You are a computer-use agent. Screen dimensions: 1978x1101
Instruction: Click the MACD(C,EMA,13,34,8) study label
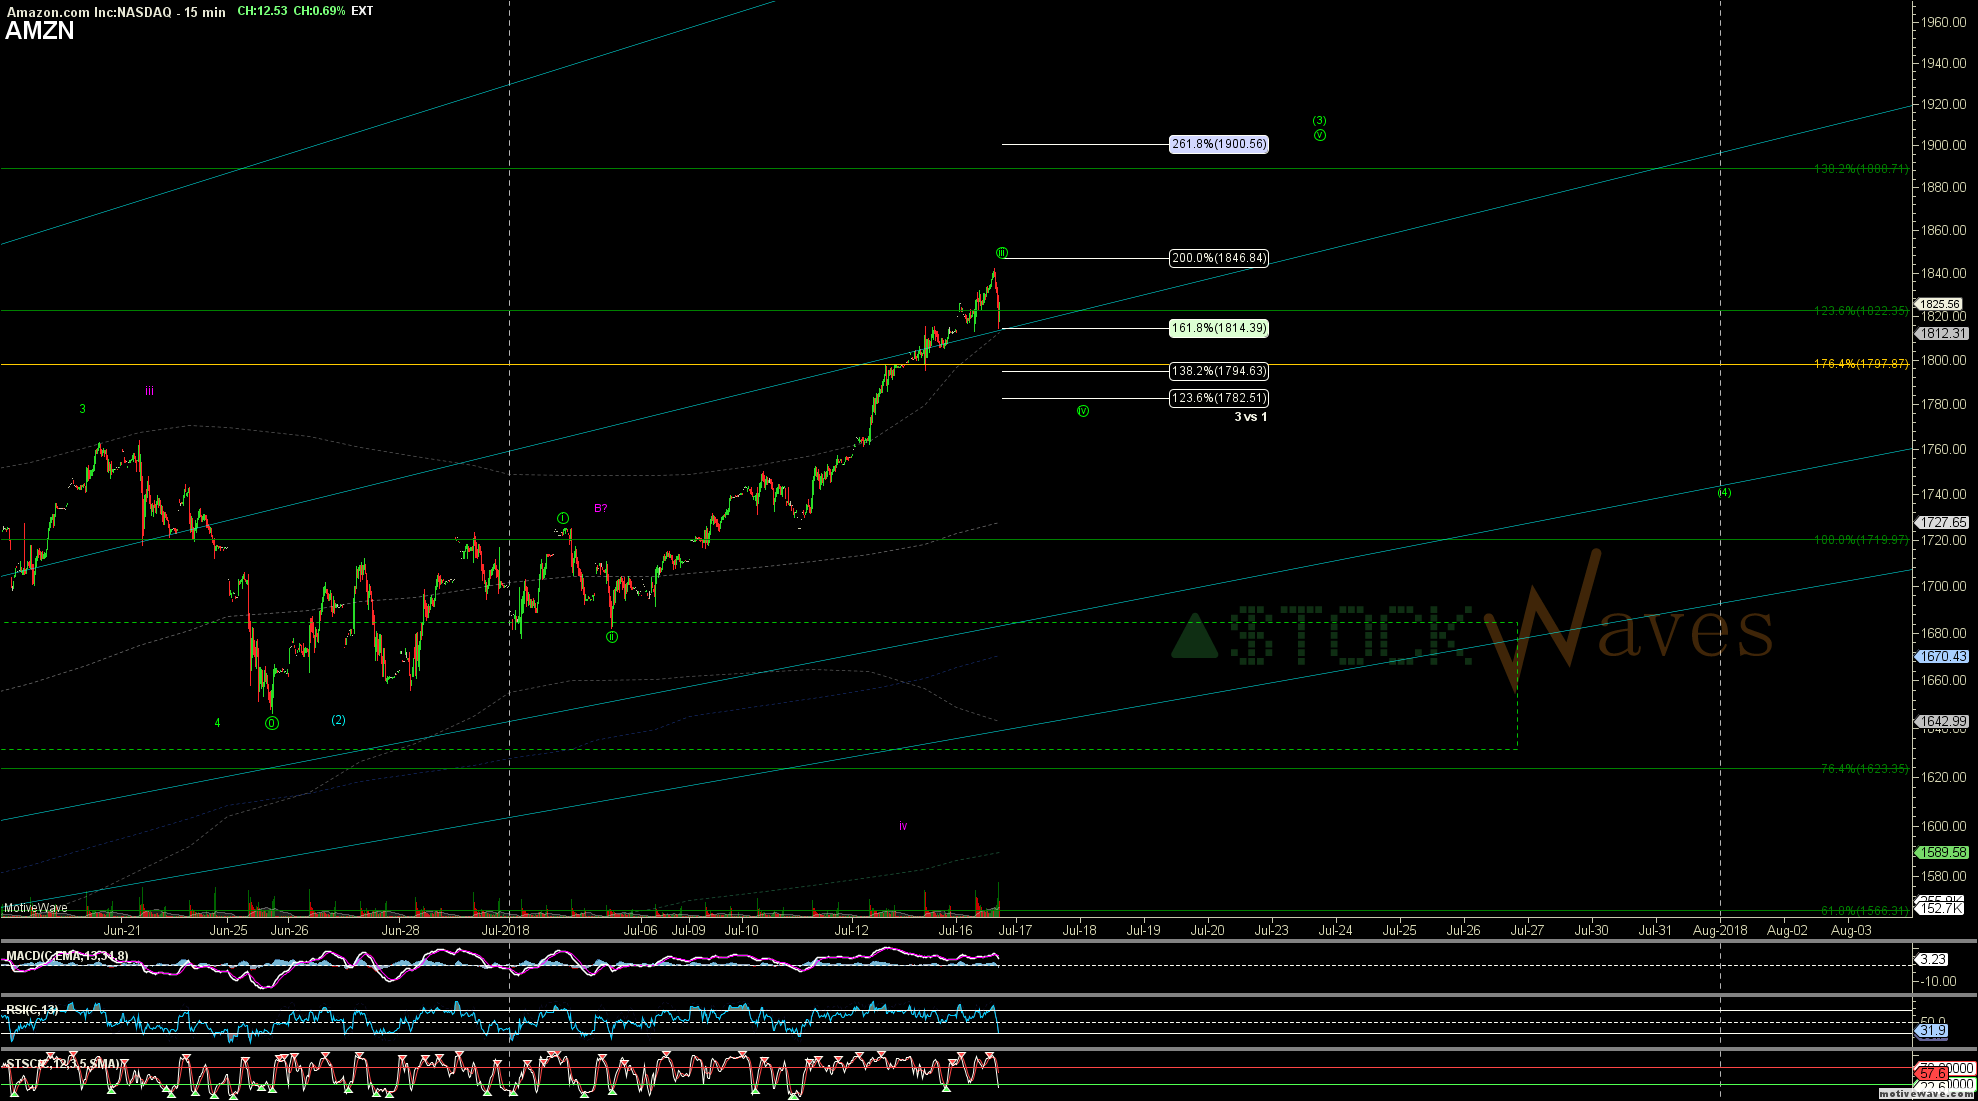tap(67, 957)
